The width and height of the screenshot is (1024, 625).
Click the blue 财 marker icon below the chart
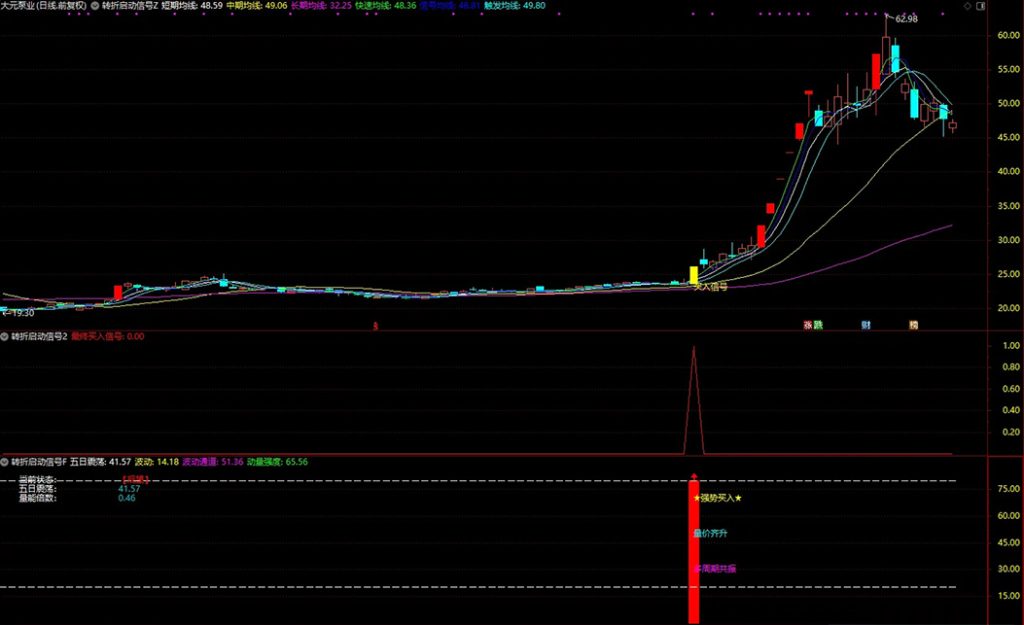[x=866, y=325]
